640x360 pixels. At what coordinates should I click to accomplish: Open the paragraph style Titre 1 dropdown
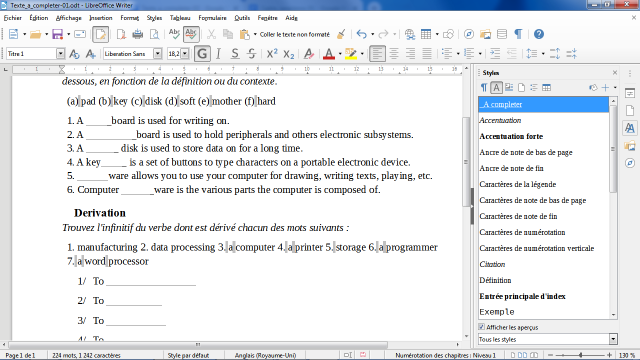[60, 53]
